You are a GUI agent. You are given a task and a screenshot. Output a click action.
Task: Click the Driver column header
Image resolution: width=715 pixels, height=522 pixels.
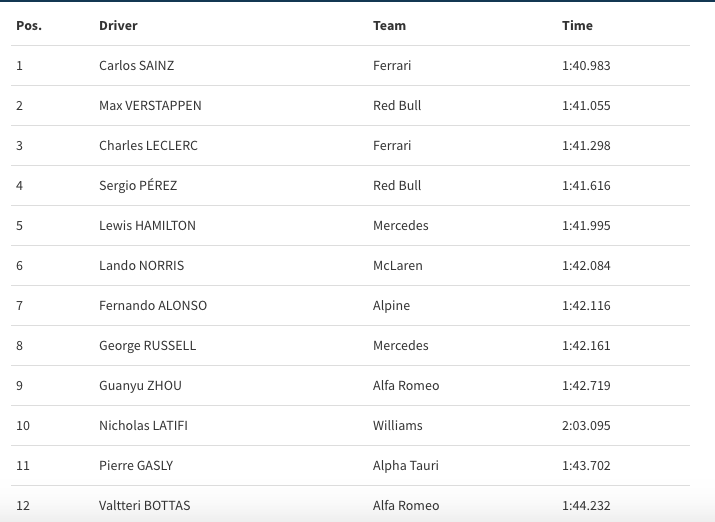click(x=118, y=25)
